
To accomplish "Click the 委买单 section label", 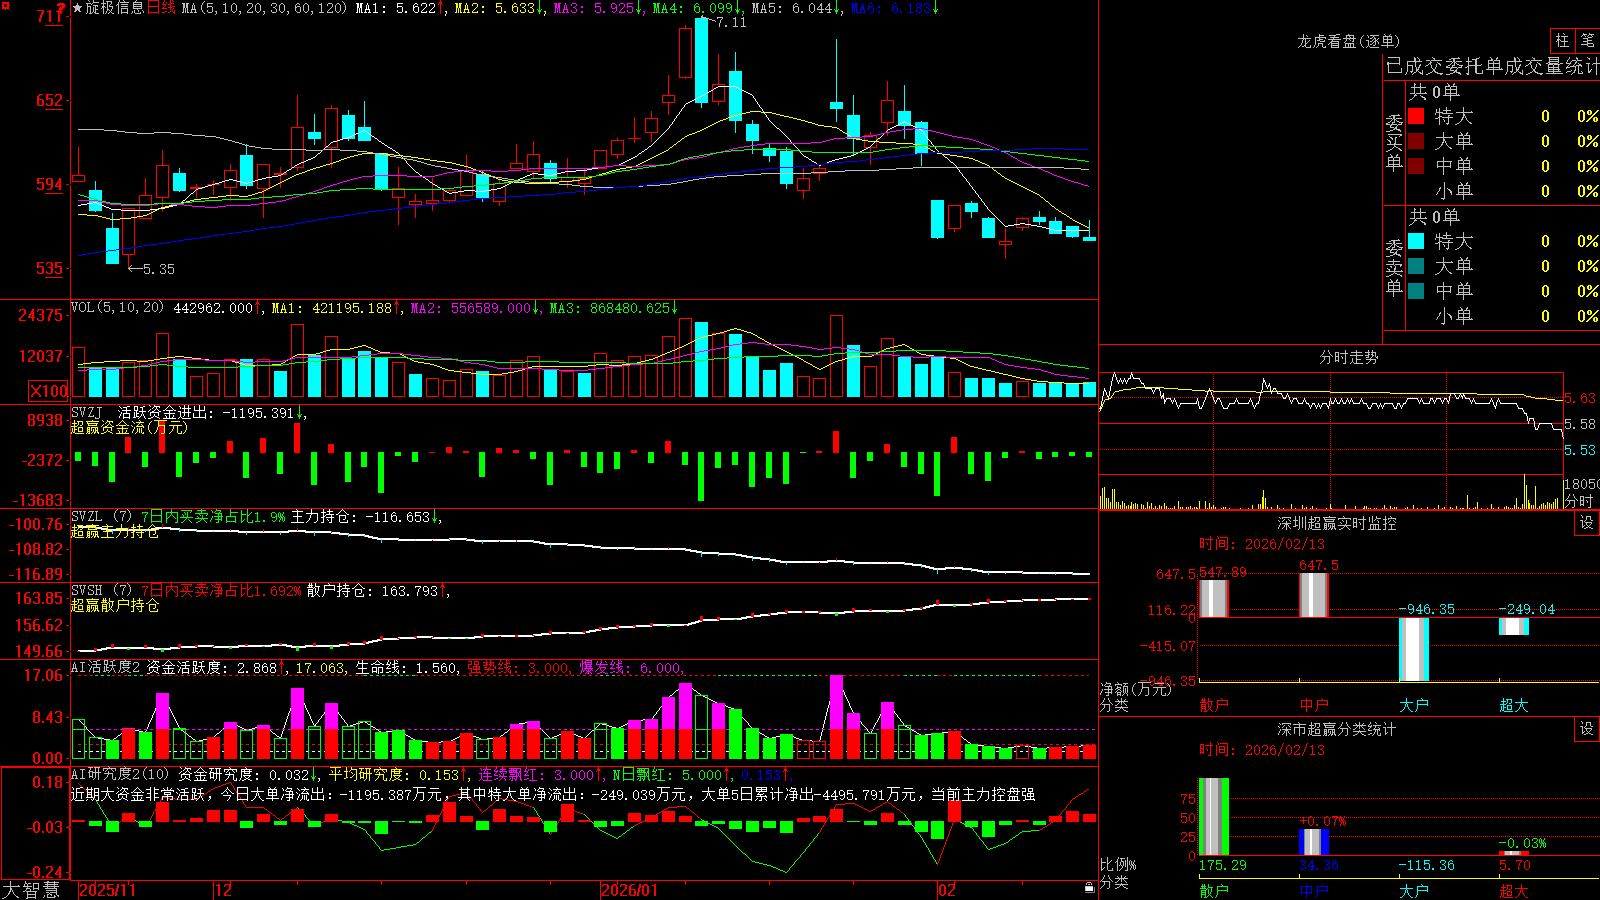I will coord(1394,142).
